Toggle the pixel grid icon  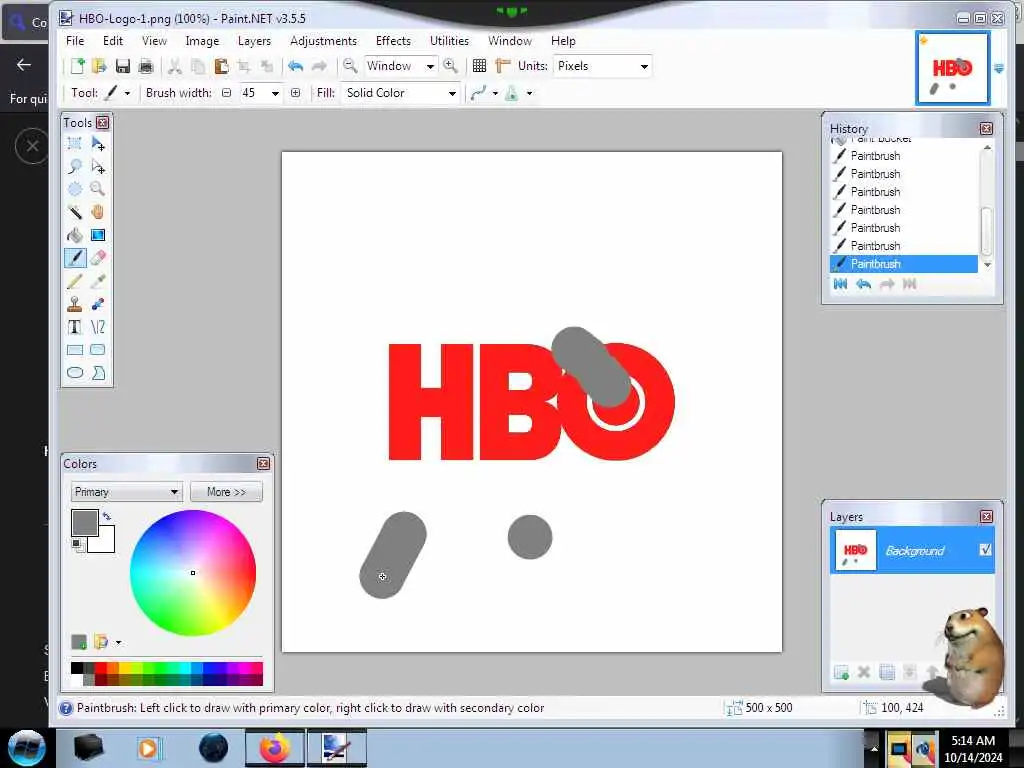tap(479, 65)
